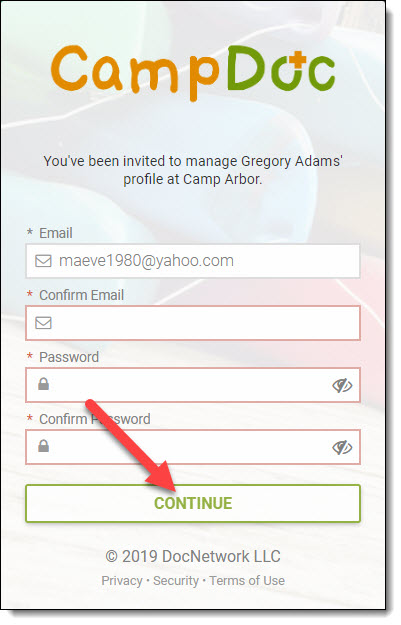Click the envelope icon in the Email field

coord(43,261)
